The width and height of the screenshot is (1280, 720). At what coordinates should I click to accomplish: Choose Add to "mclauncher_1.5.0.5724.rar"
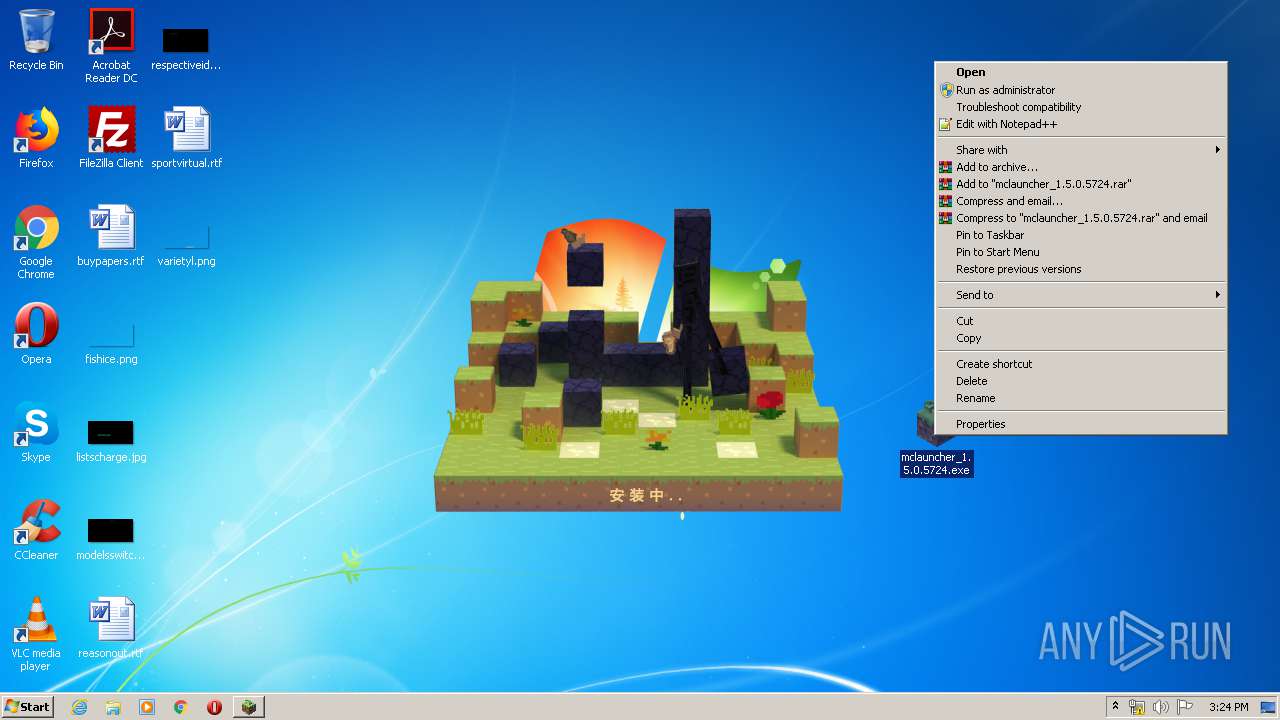pyautogui.click(x=1080, y=184)
